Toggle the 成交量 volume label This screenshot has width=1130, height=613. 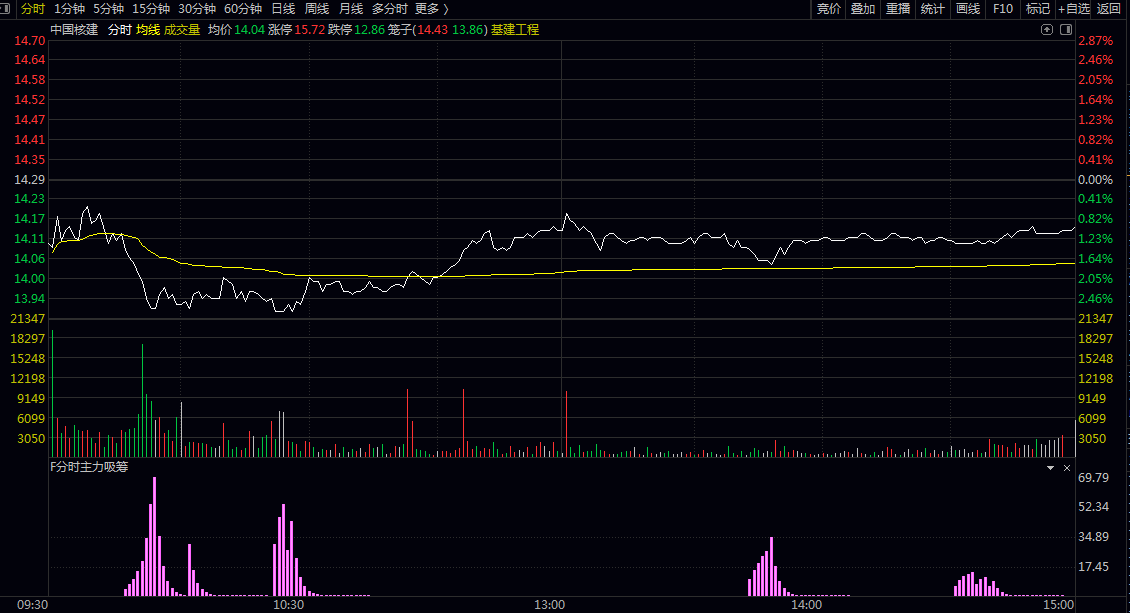click(x=182, y=30)
